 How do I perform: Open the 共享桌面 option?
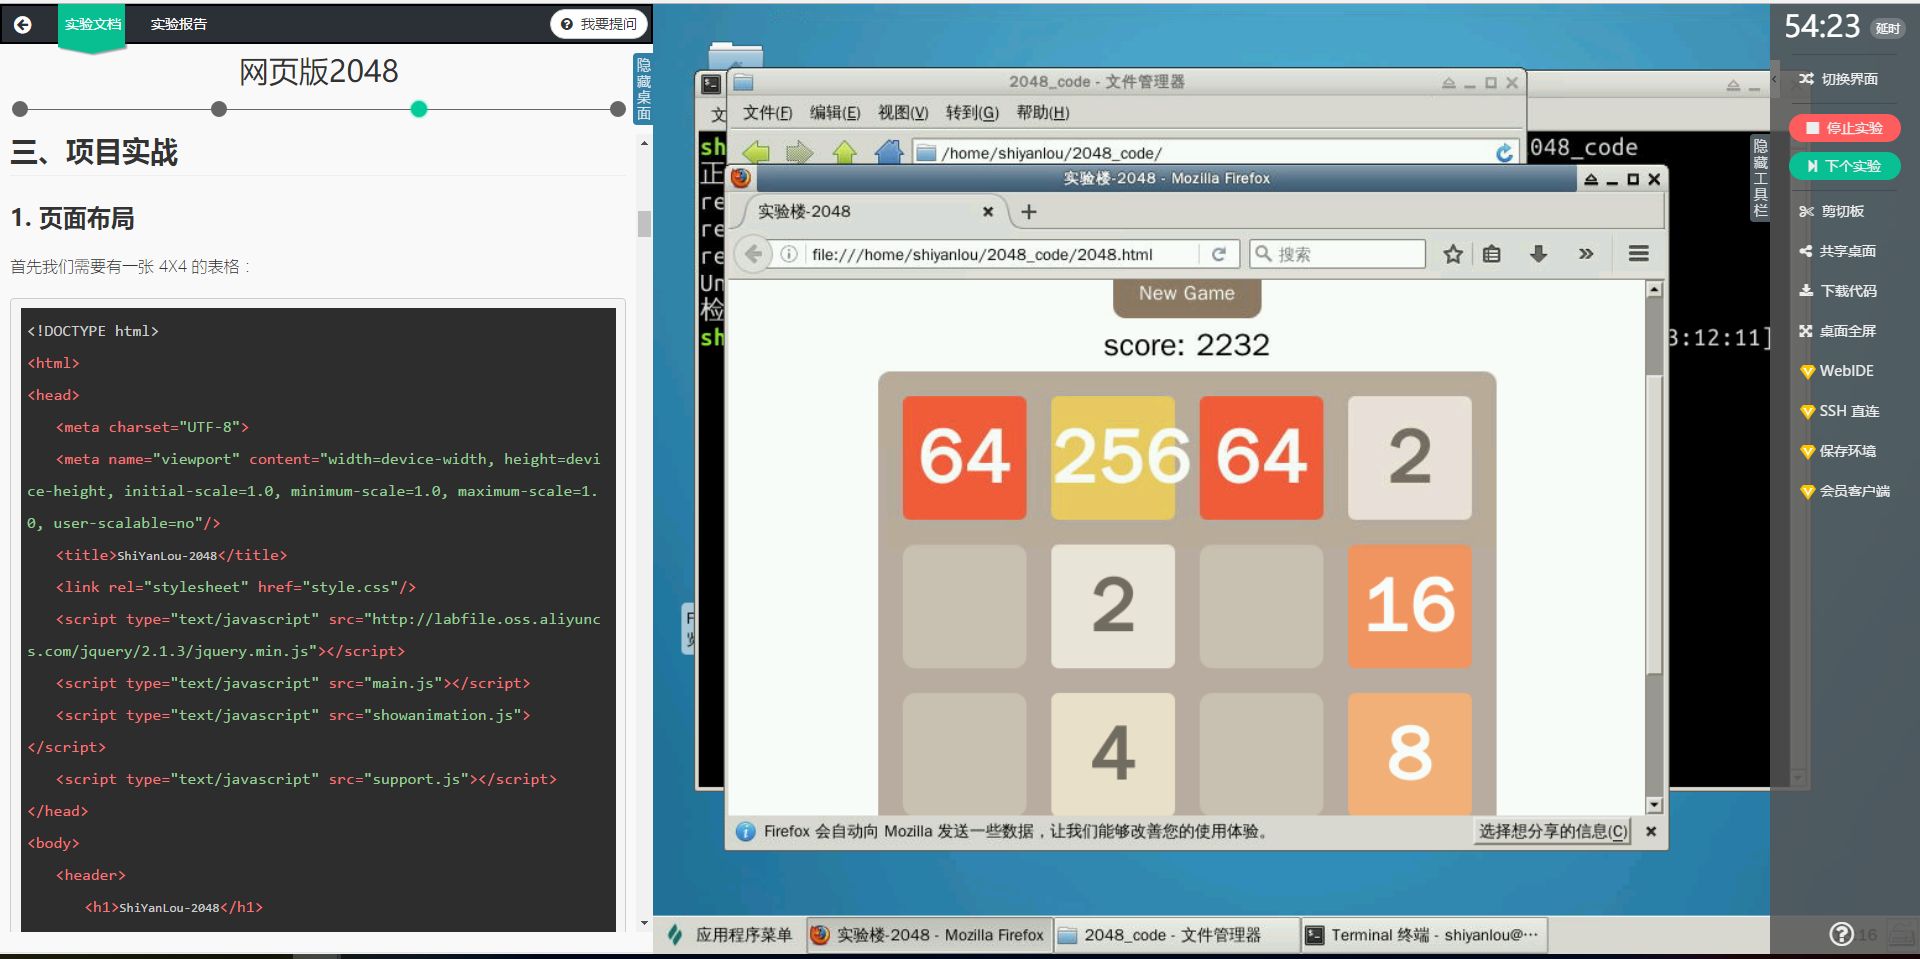coord(1838,251)
